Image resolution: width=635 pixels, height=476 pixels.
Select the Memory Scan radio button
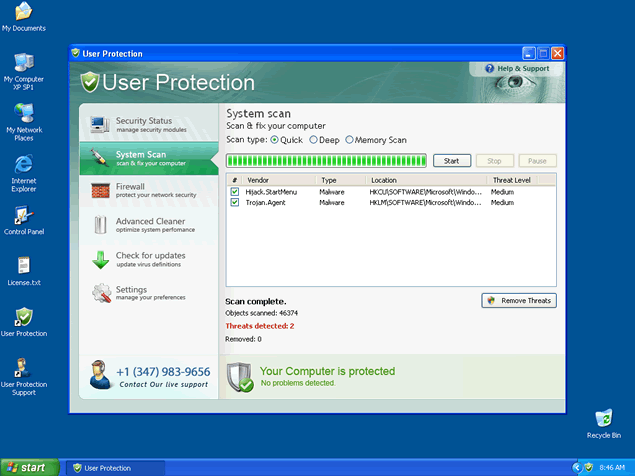(349, 140)
